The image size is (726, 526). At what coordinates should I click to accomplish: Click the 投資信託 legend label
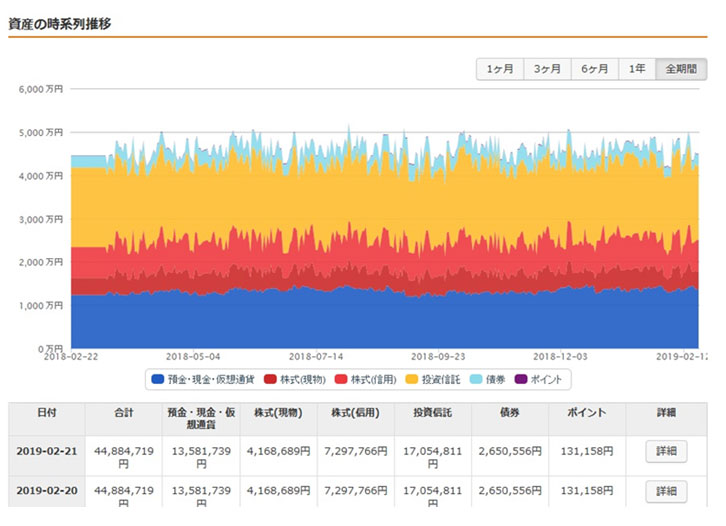click(441, 380)
